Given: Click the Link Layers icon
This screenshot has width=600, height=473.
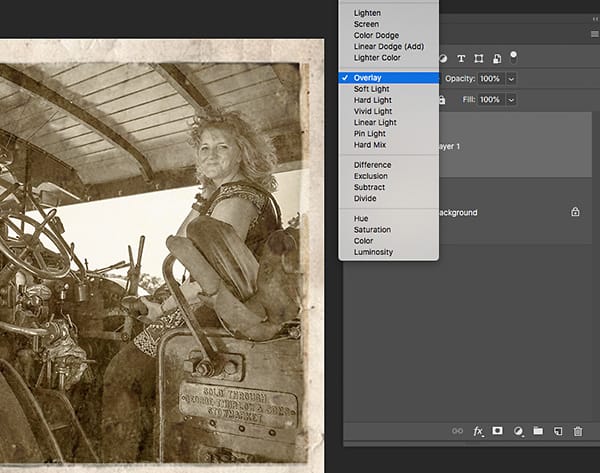Looking at the screenshot, I should (x=456, y=431).
